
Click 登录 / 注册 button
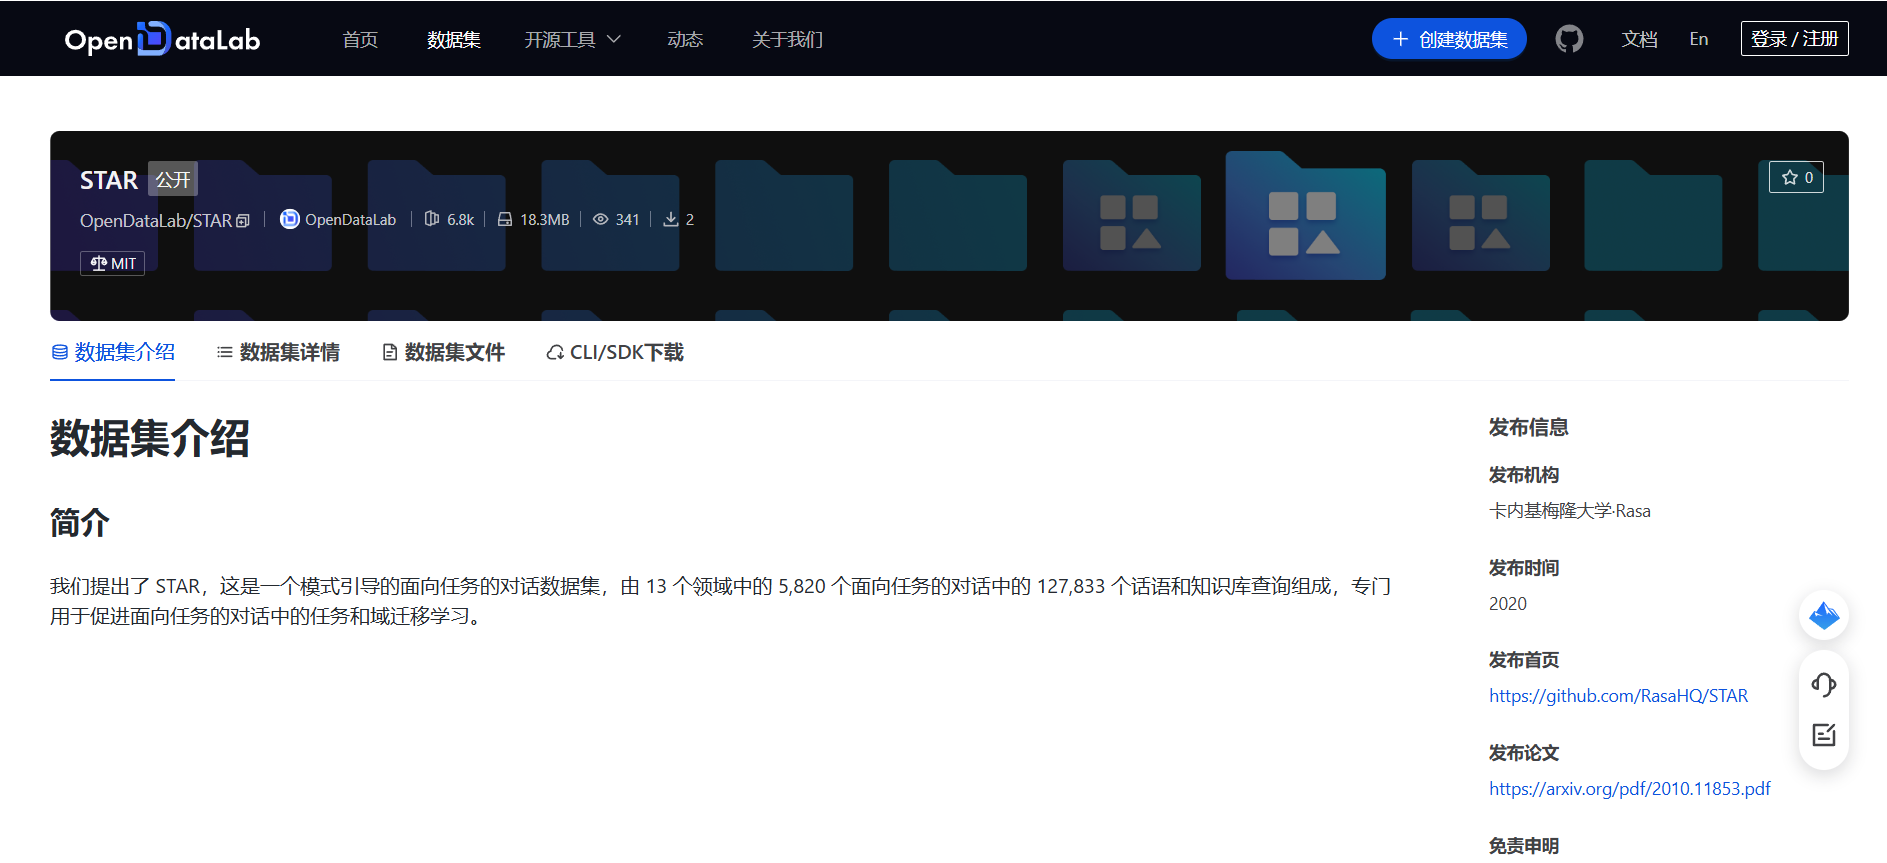click(x=1794, y=38)
